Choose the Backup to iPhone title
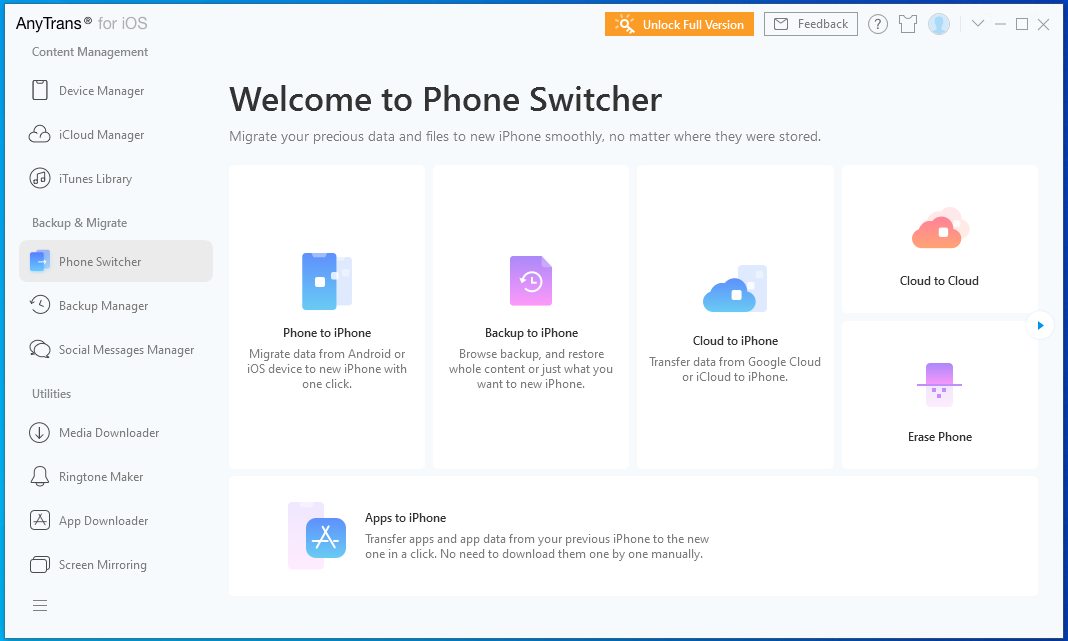The image size is (1068, 641). pos(531,333)
